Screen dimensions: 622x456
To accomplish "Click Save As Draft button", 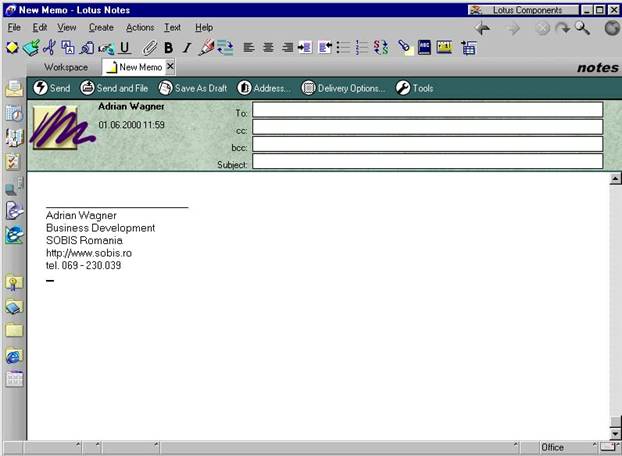I will (x=192, y=88).
